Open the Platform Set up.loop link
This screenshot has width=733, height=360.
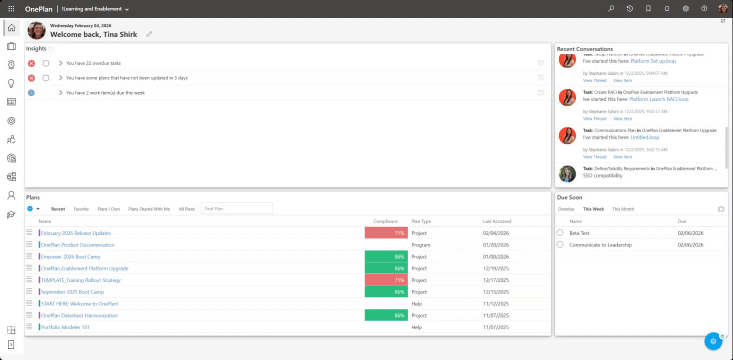click(x=653, y=61)
